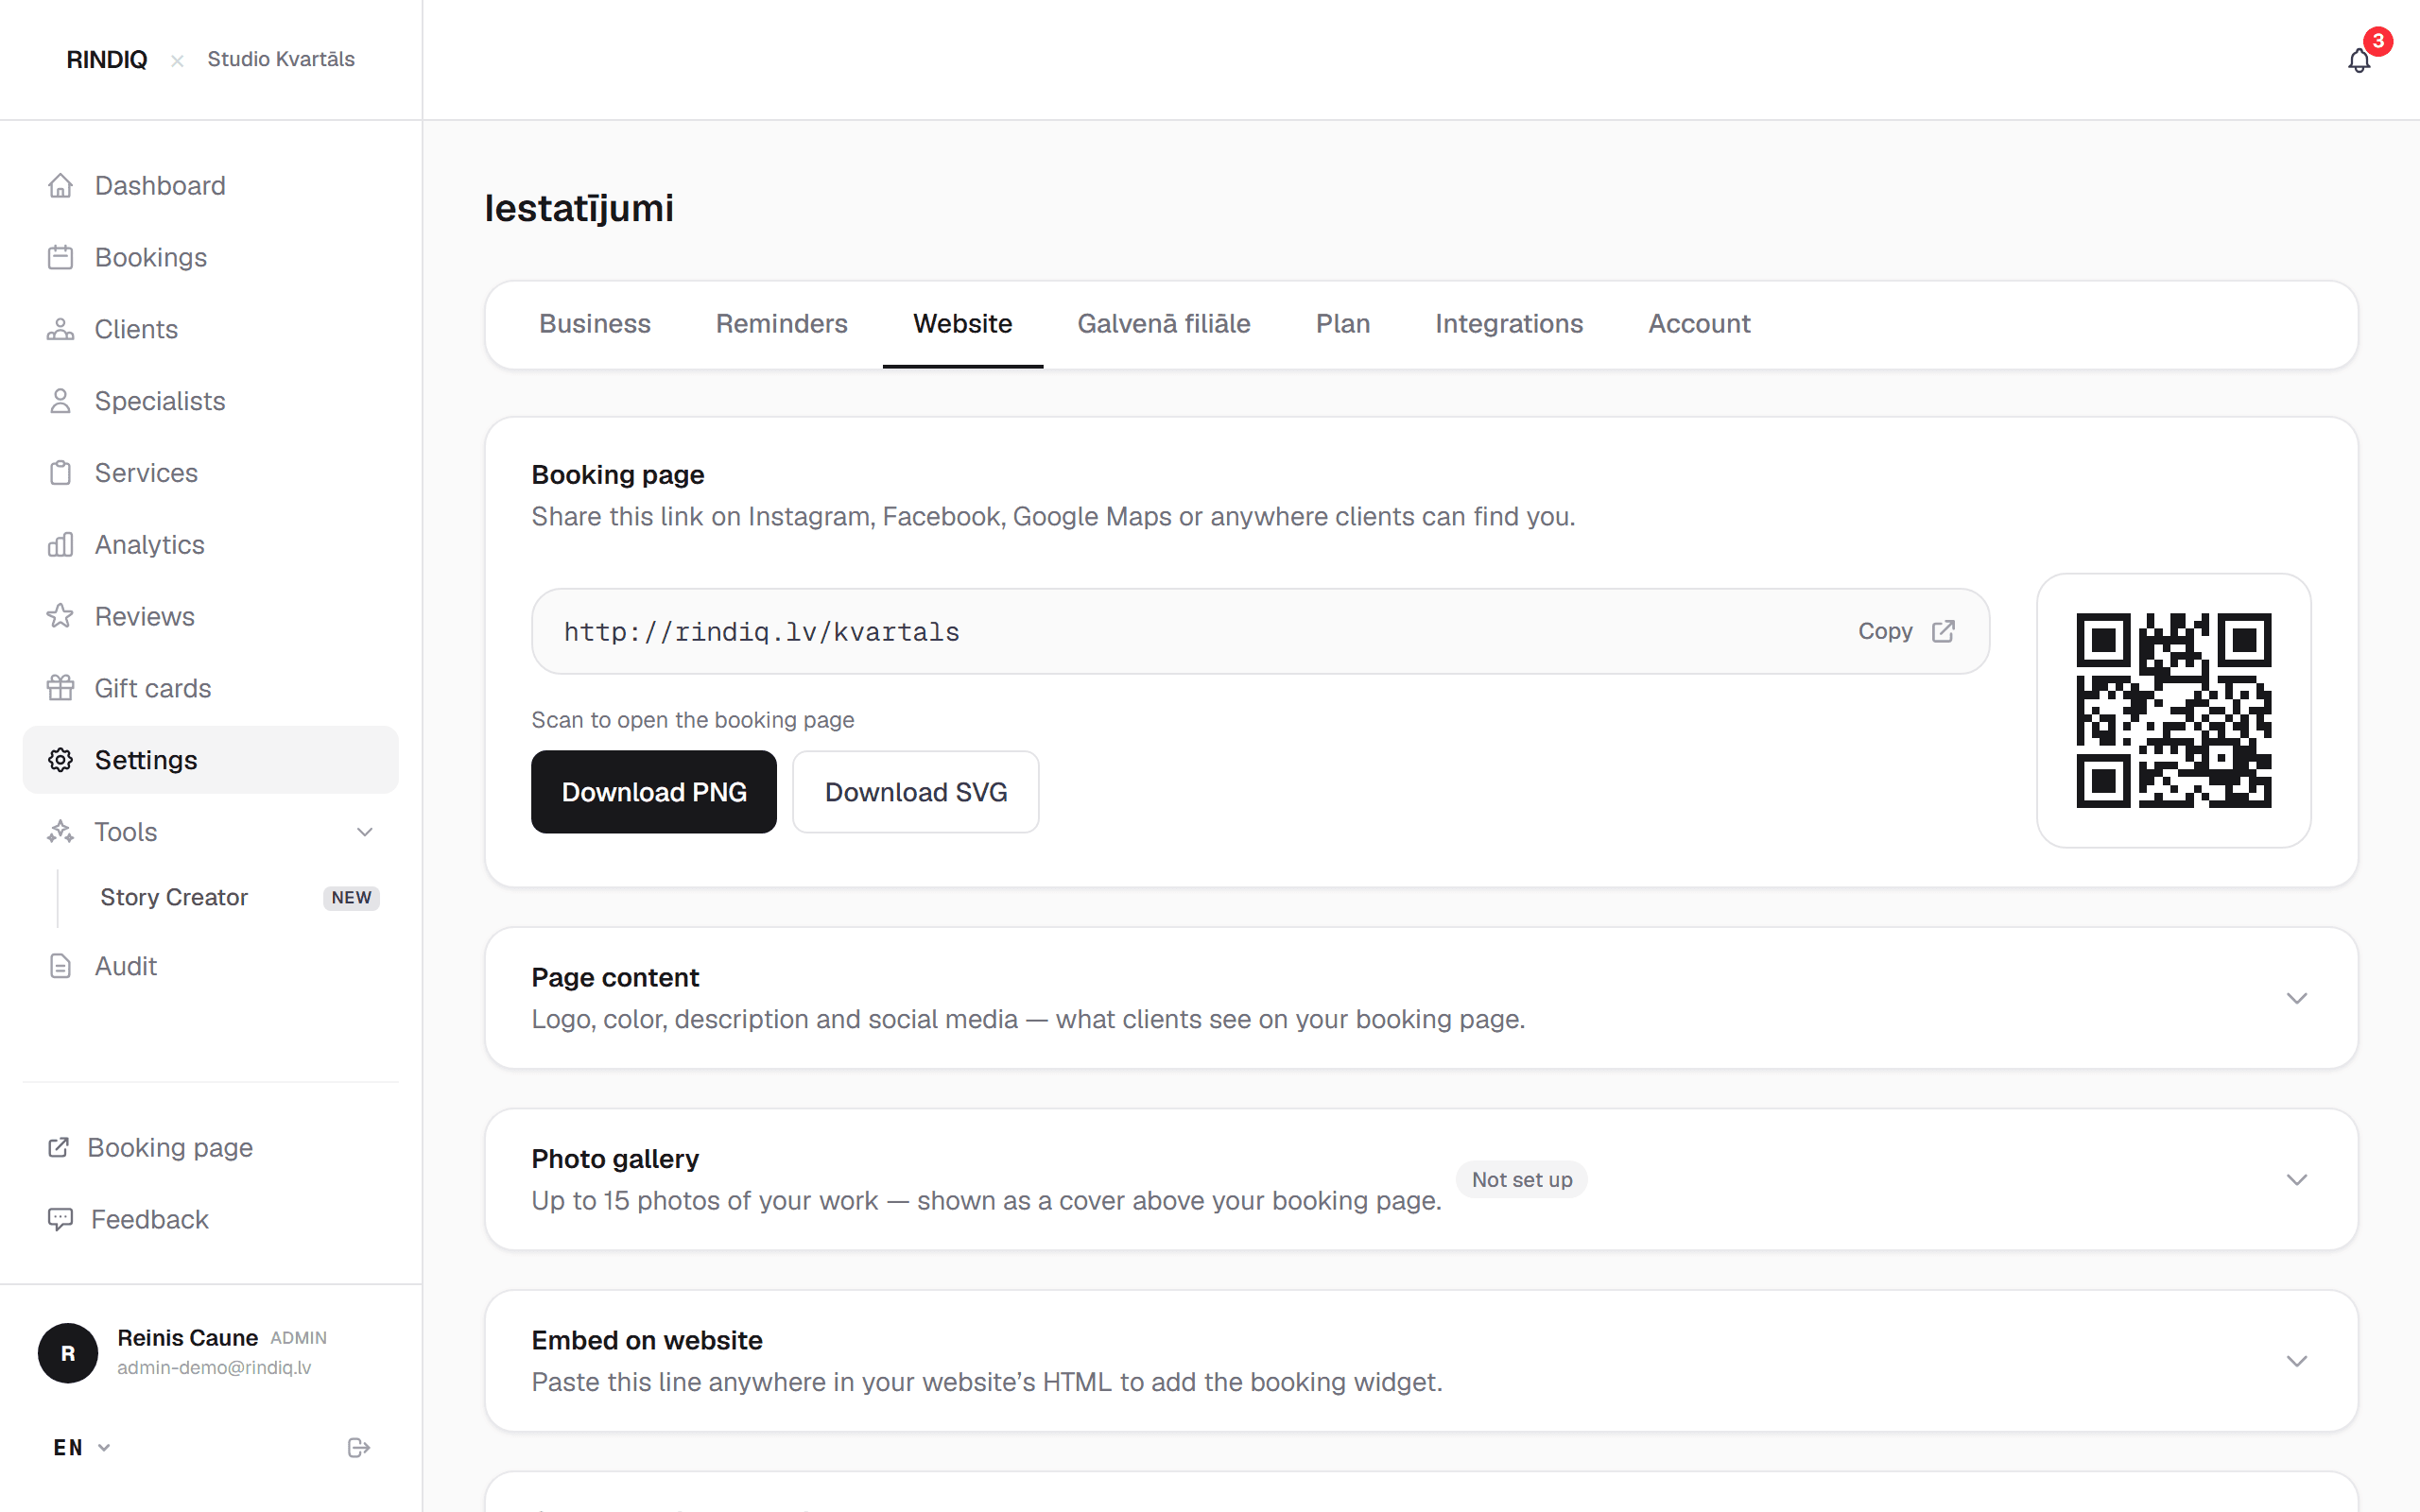
Task: Click the R user avatar
Action: click(68, 1353)
